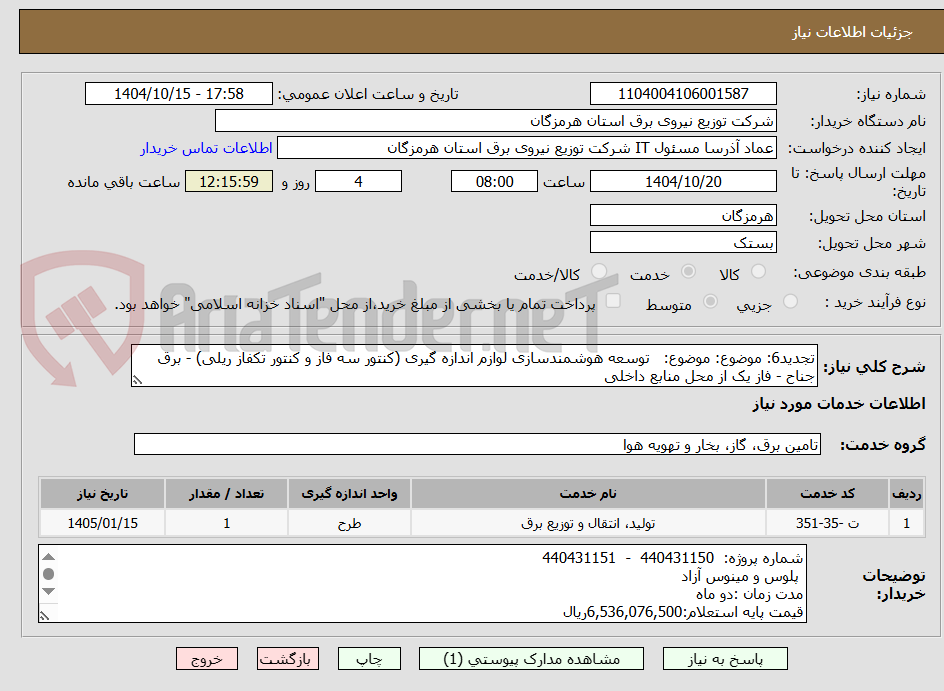Click the remaining time field 12:15:59
Image resolution: width=944 pixels, height=691 pixels.
click(x=229, y=181)
